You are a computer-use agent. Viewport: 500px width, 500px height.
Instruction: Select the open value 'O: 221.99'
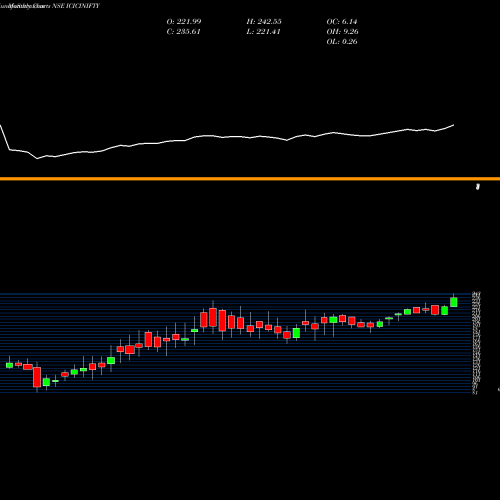coord(184,21)
